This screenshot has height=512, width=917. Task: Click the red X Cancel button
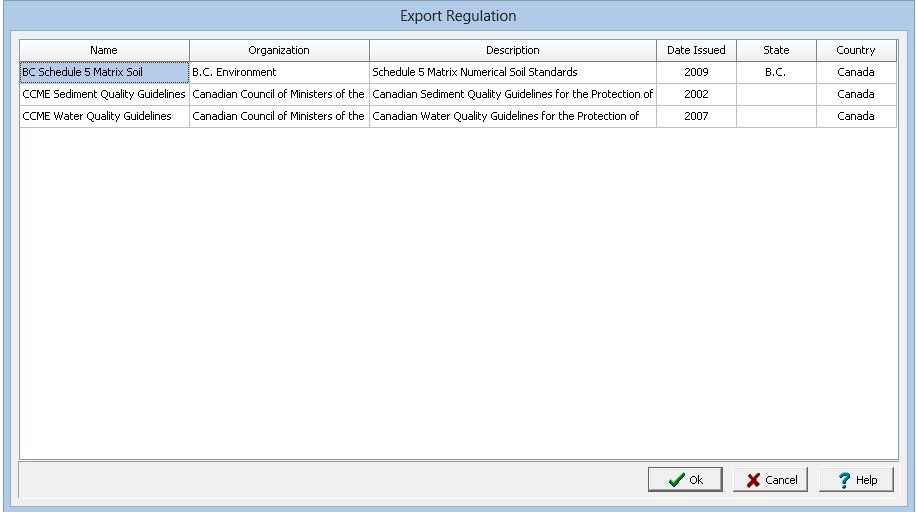click(x=770, y=480)
